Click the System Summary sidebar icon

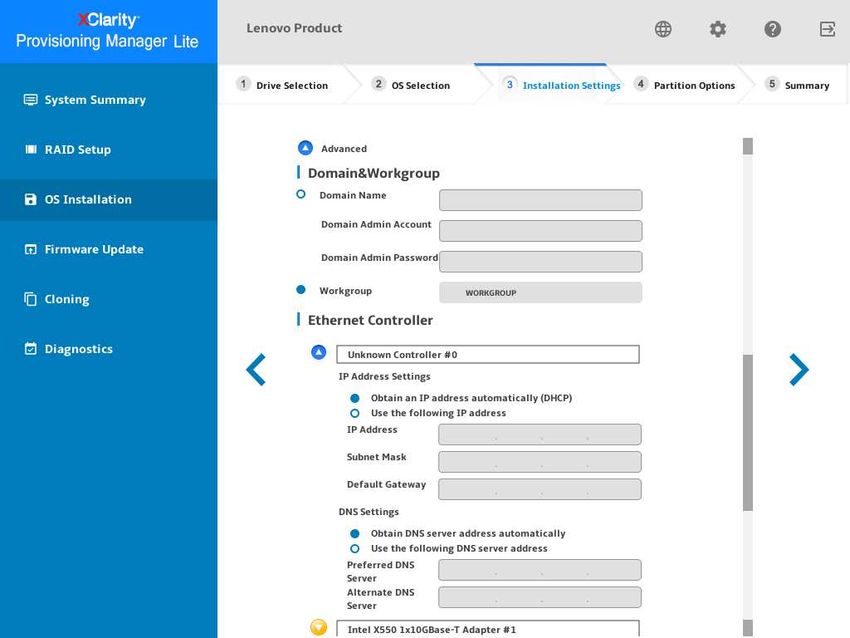[30, 100]
